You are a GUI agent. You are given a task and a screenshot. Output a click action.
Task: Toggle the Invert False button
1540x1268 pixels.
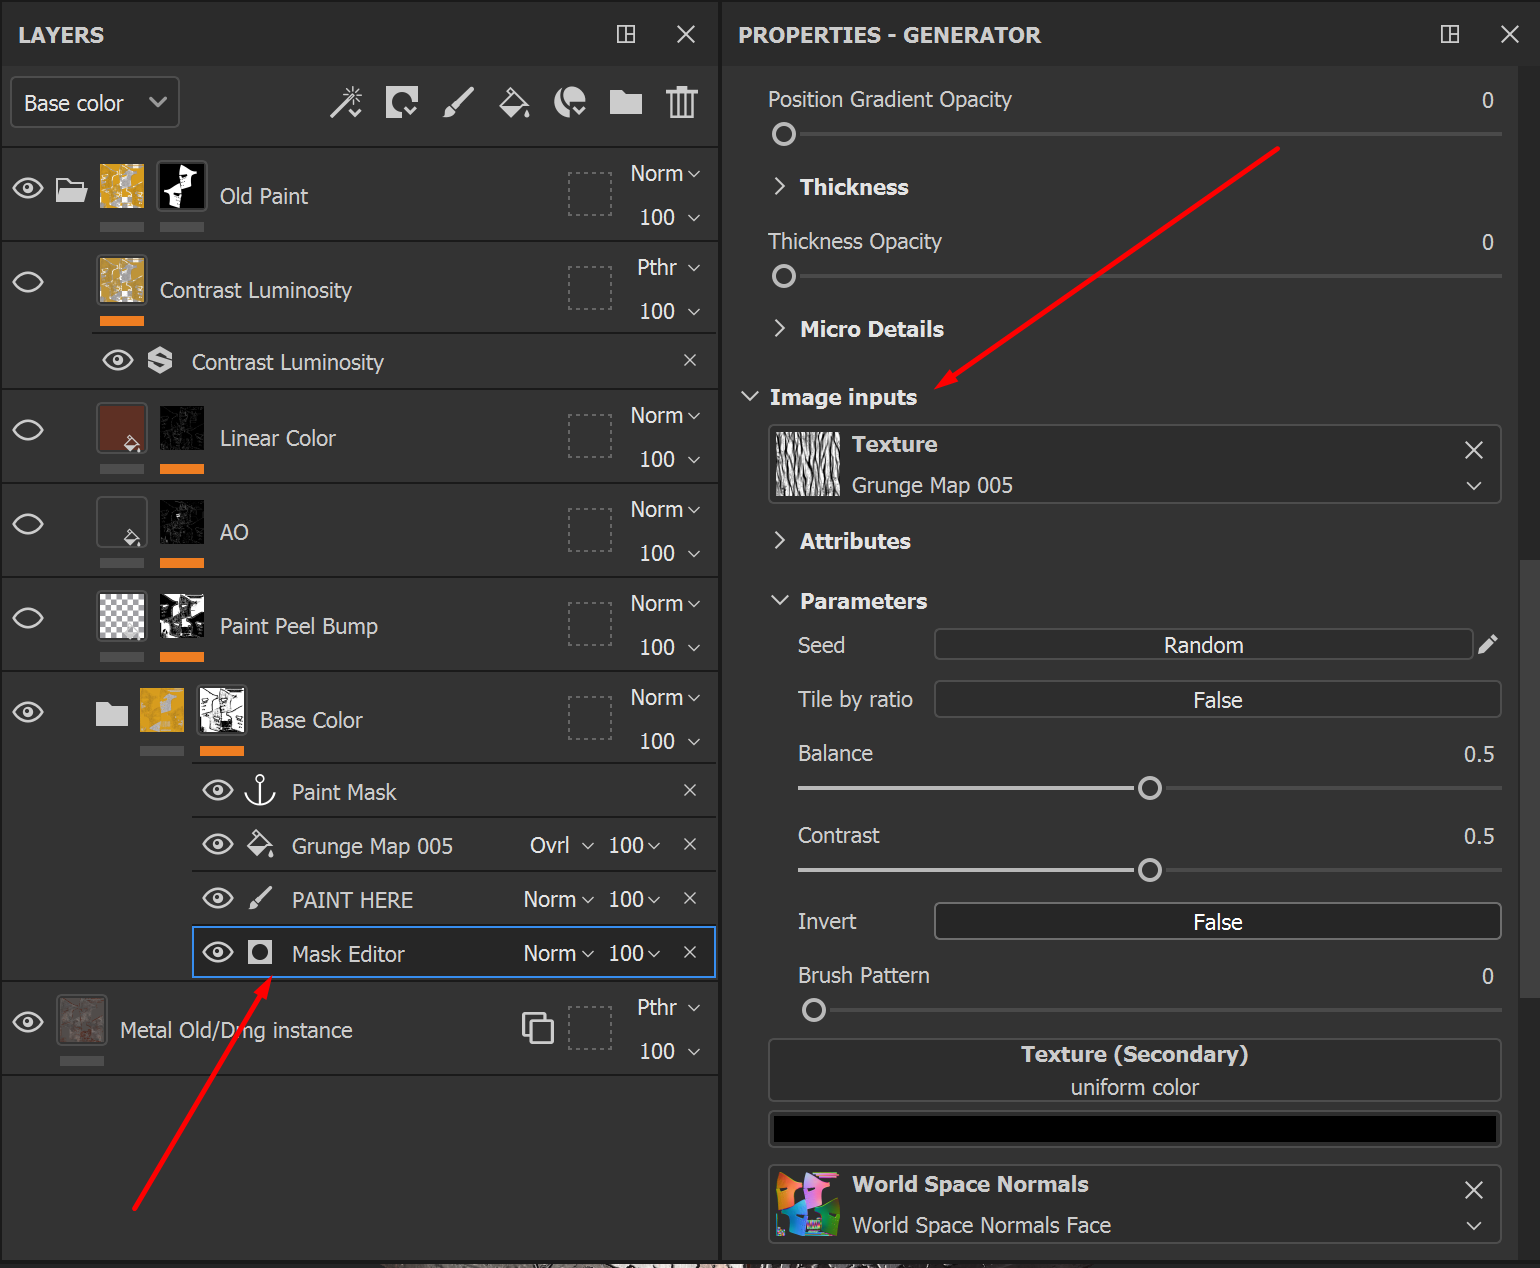1217,922
